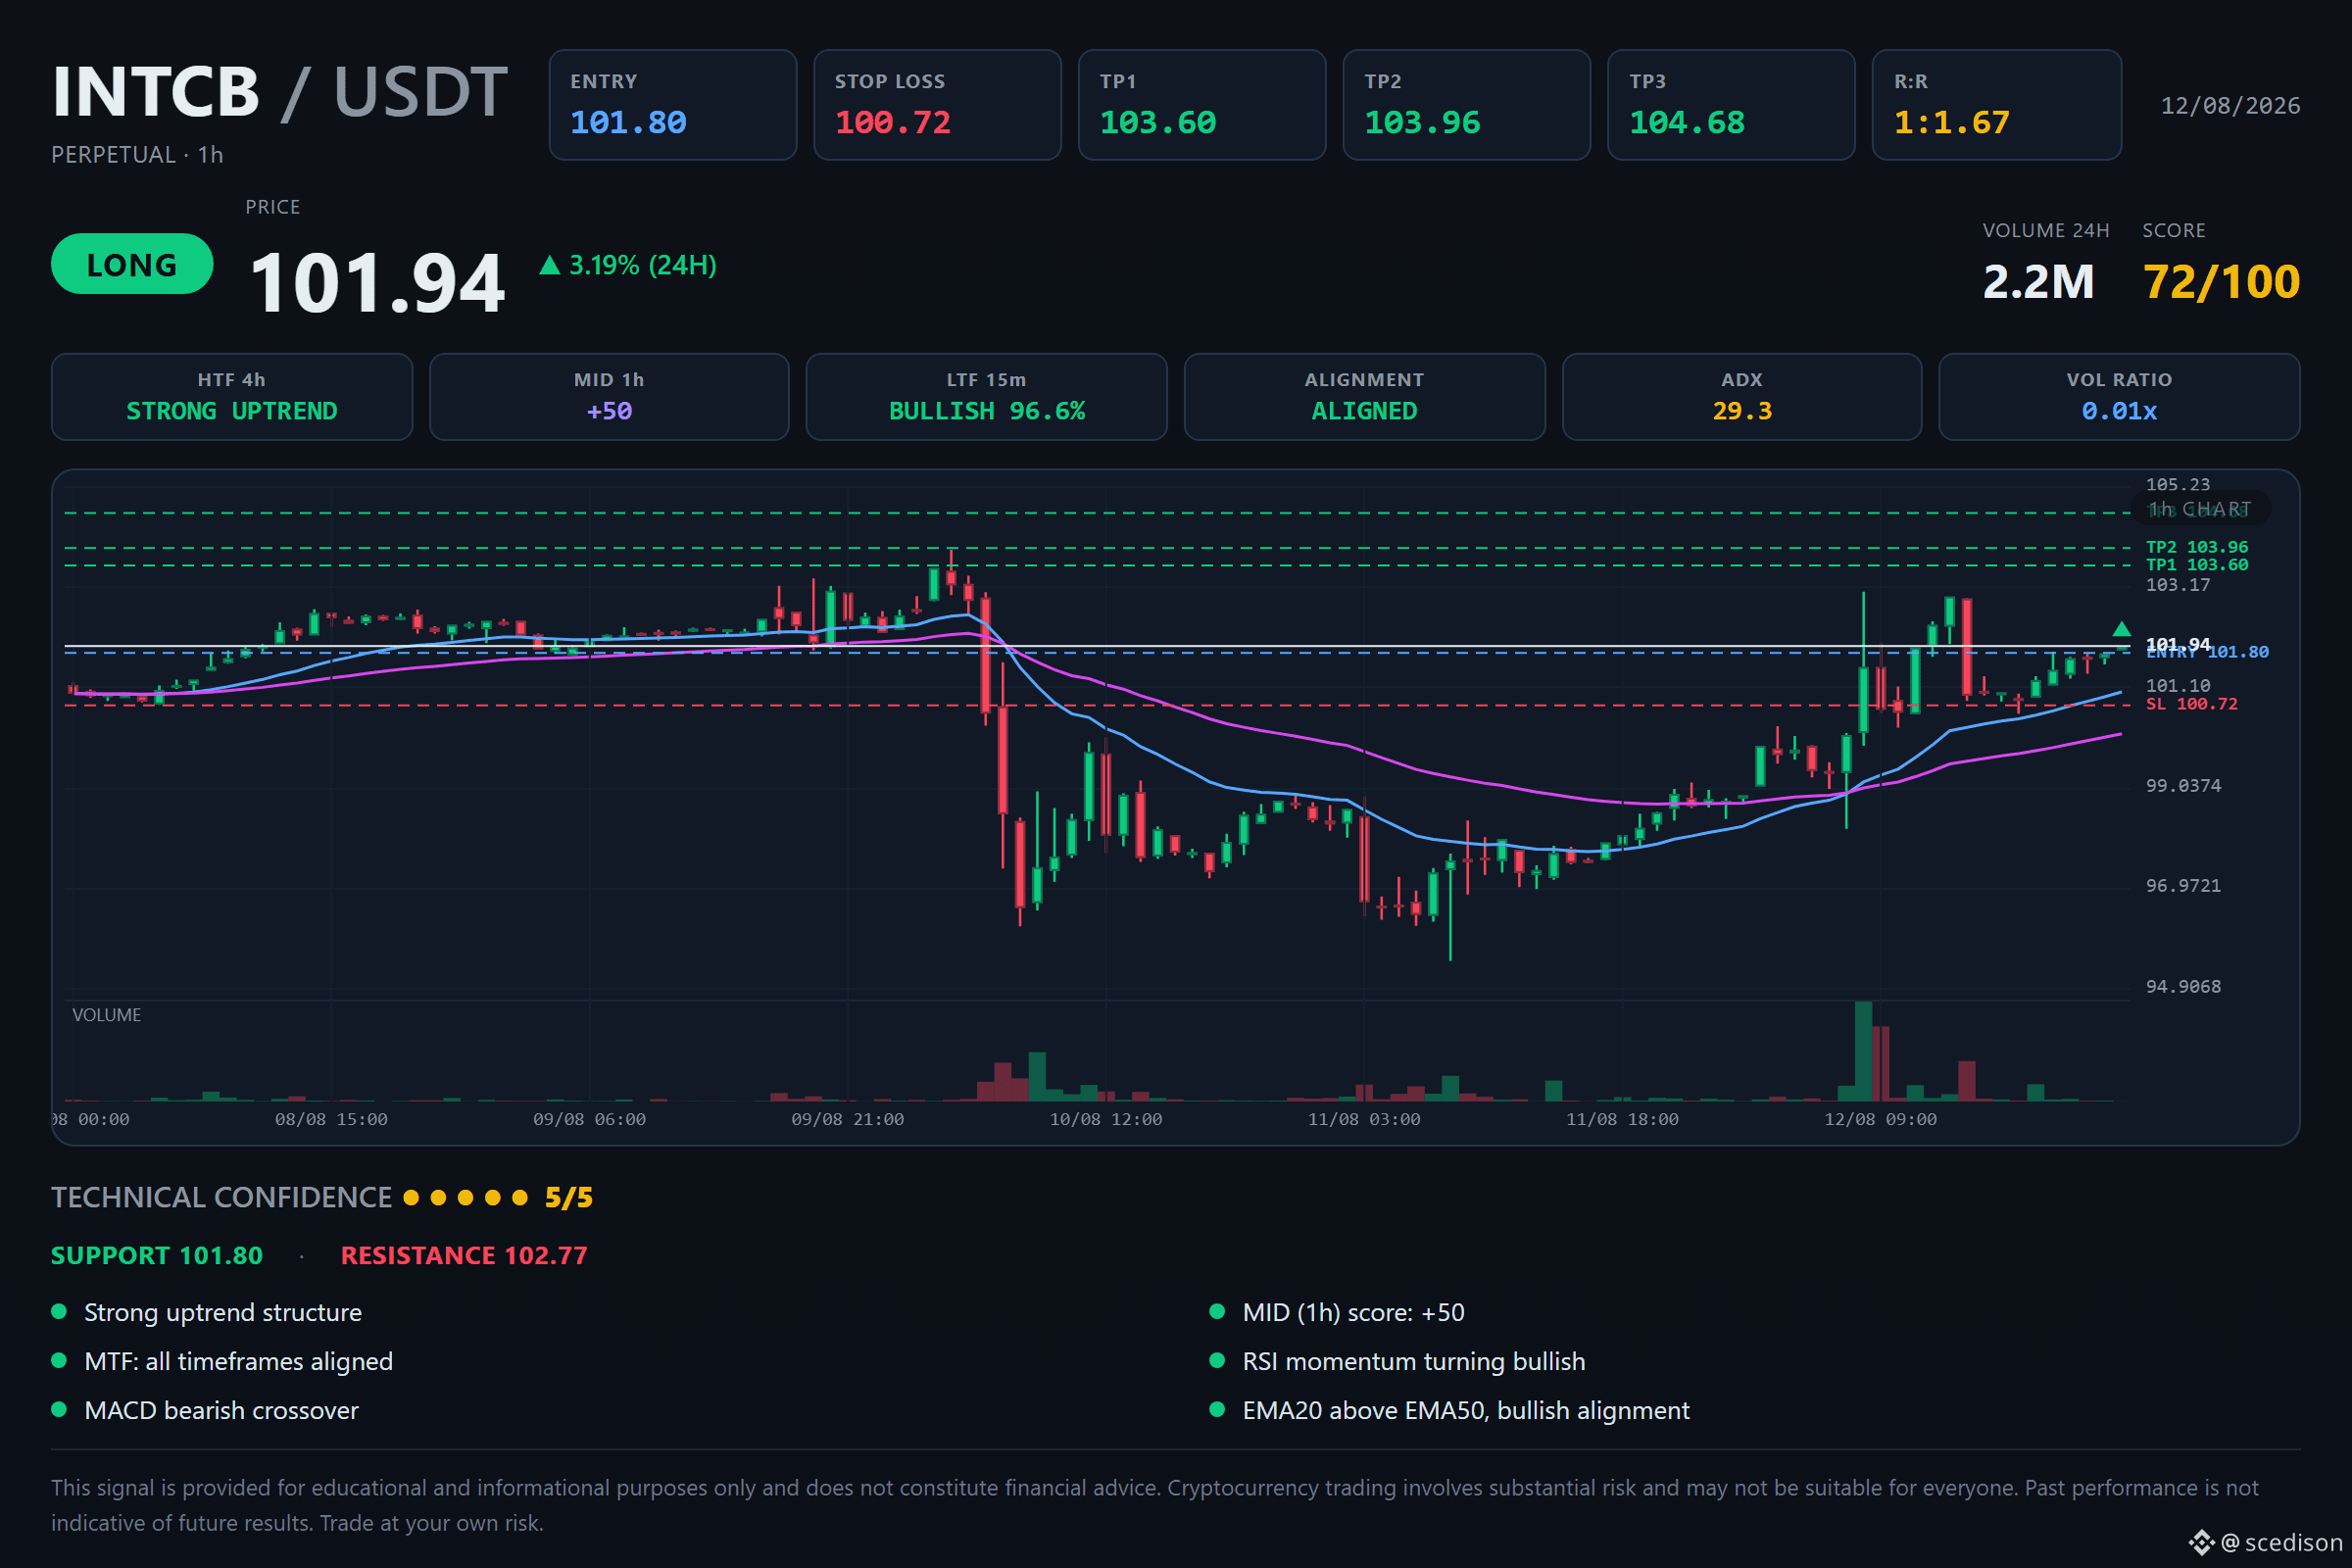
Task: Click the tallest green volume bar
Action: [x=1863, y=1051]
